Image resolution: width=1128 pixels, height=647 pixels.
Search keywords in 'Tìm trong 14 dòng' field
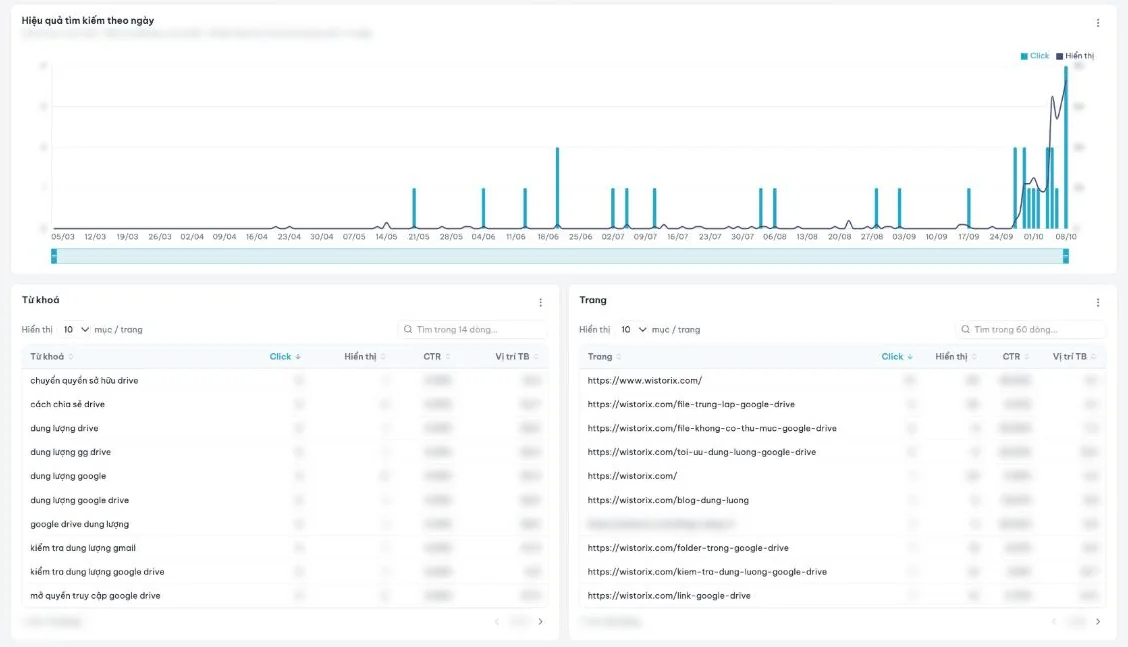(473, 330)
